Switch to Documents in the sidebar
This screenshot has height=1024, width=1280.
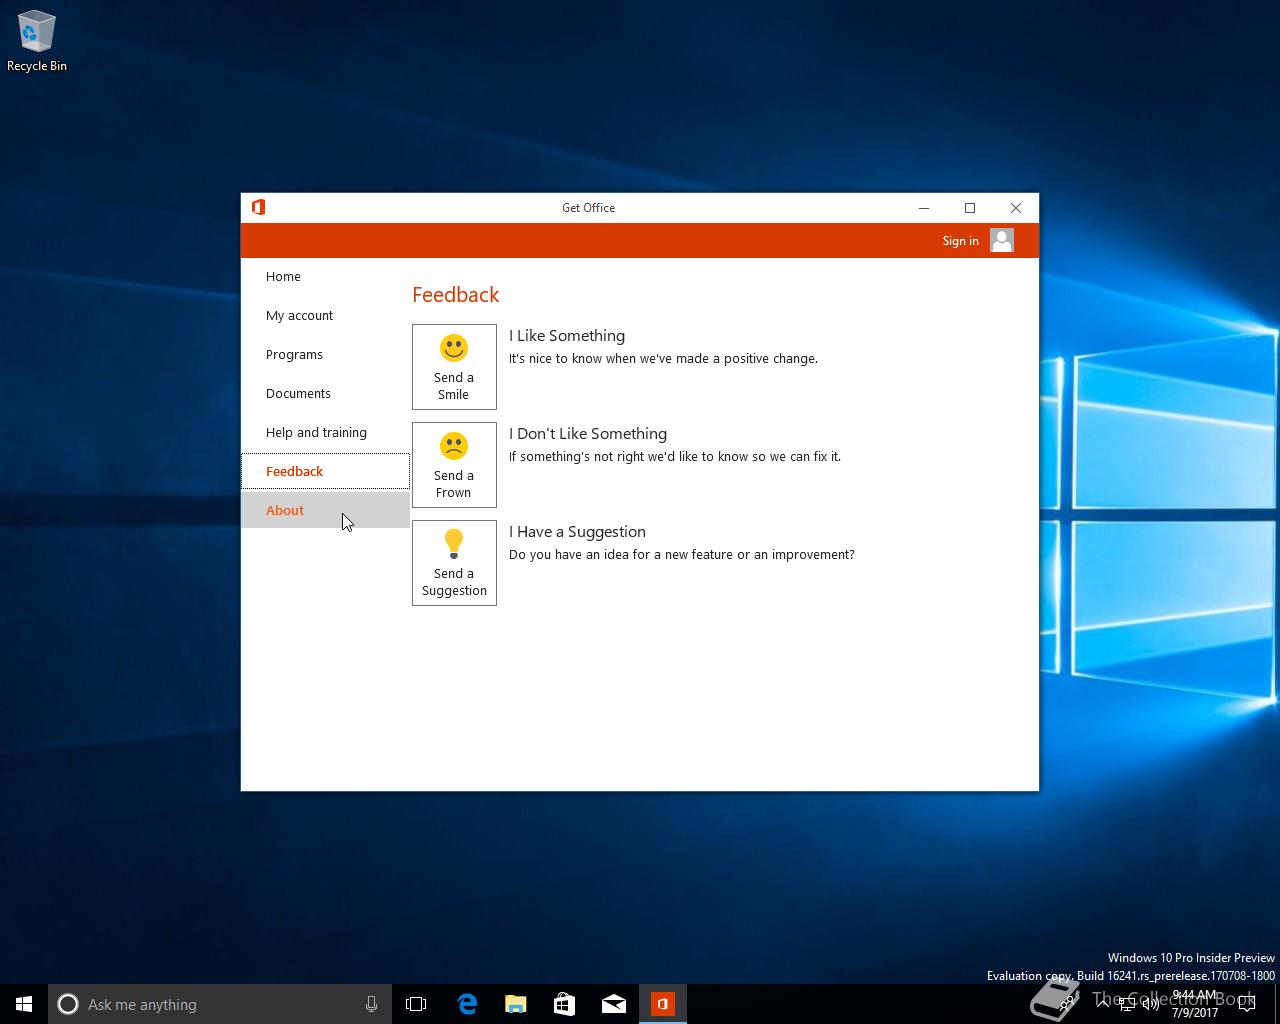point(298,393)
